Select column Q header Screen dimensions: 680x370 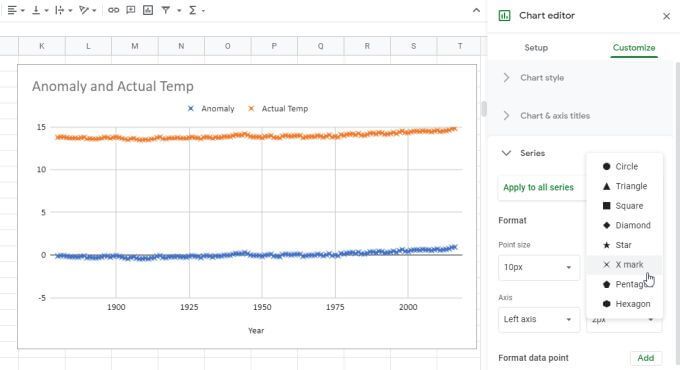click(x=320, y=46)
